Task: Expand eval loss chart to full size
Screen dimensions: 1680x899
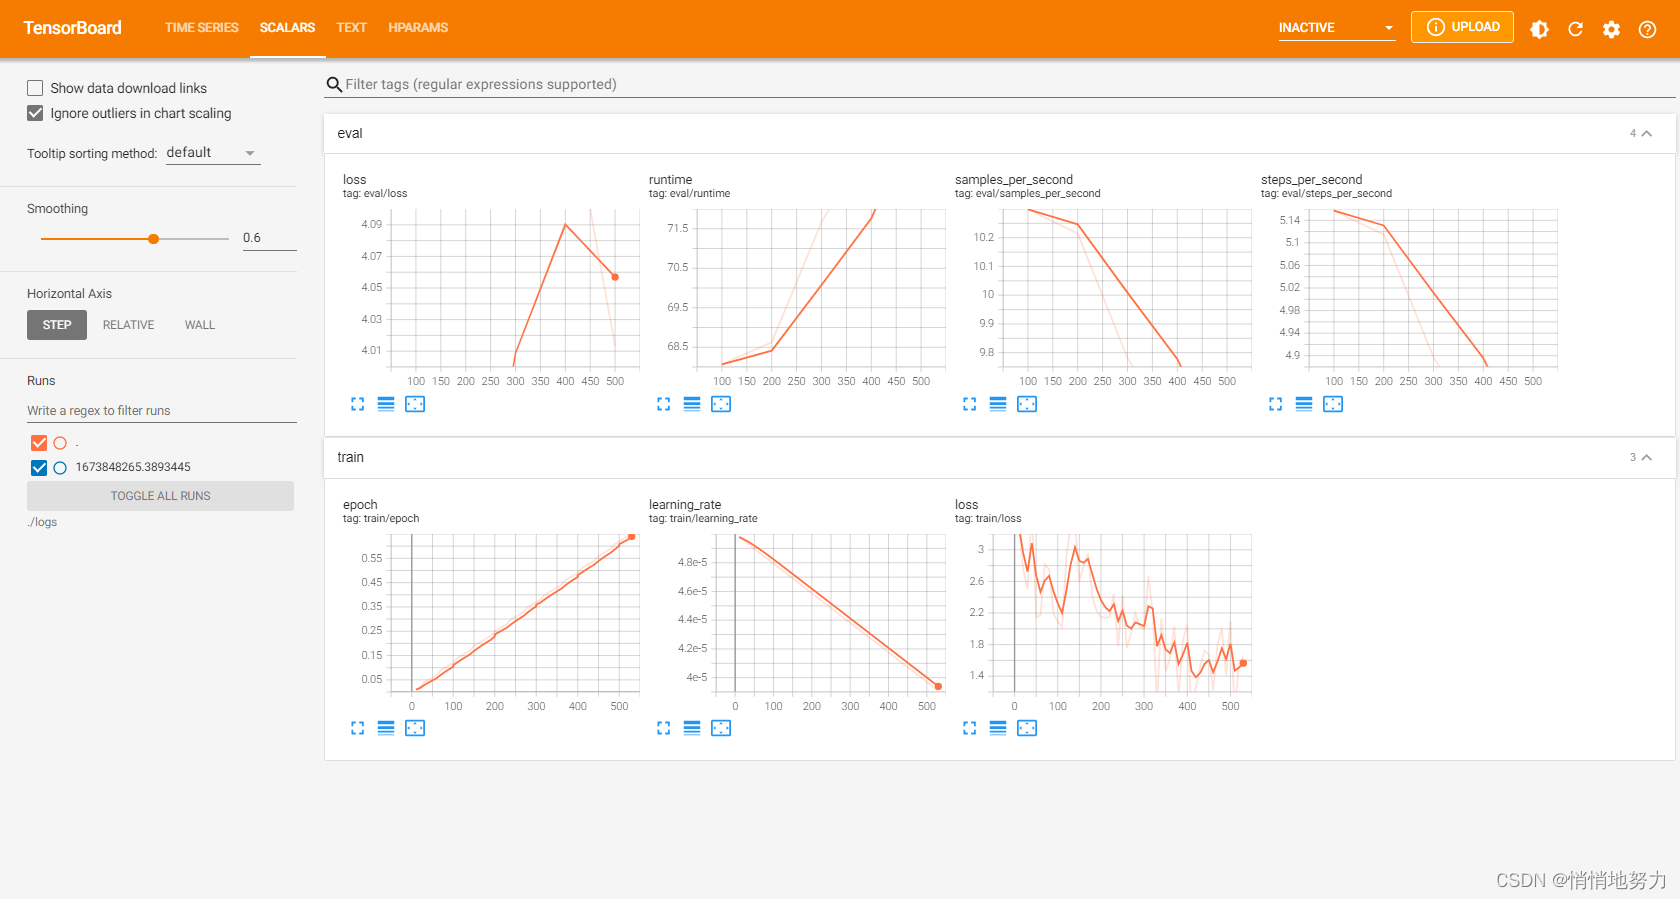Action: coord(358,404)
